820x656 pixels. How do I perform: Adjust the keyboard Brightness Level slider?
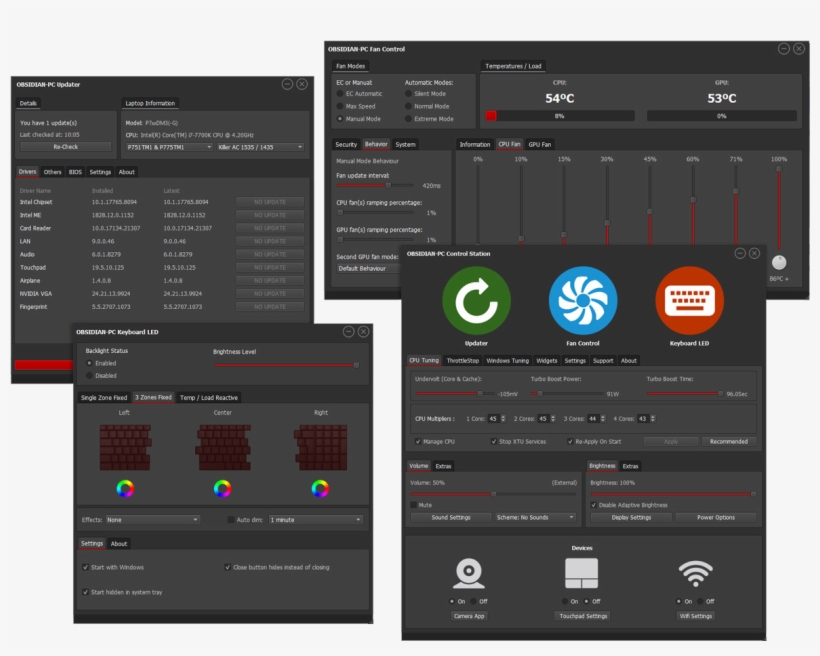click(x=355, y=364)
